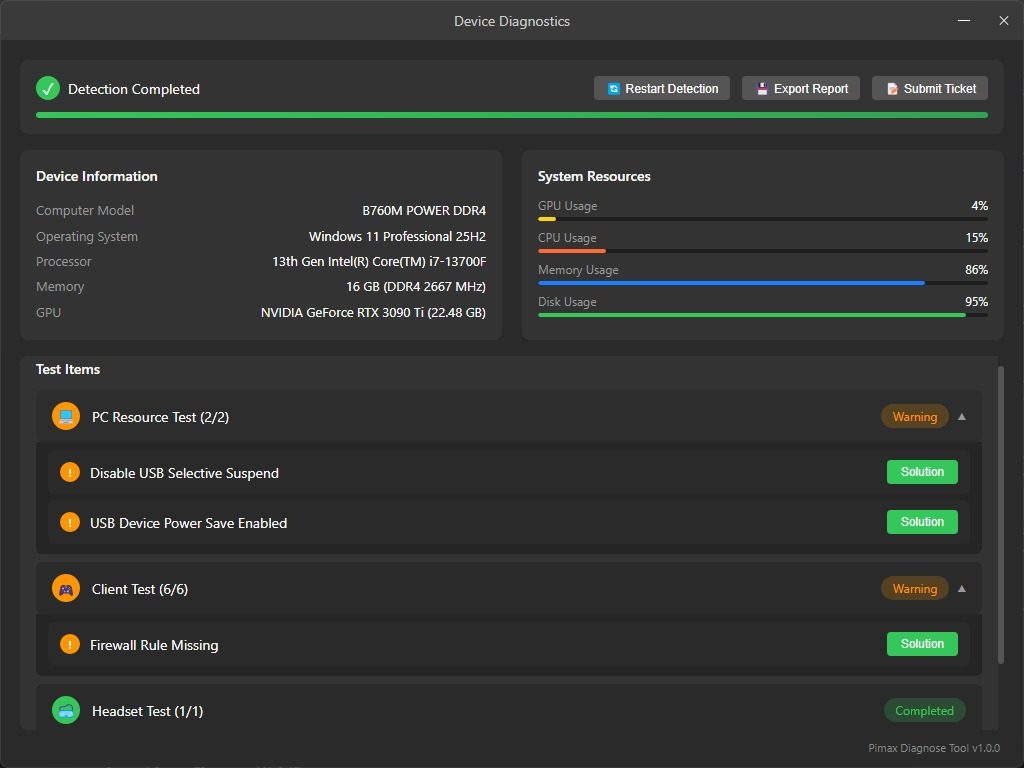Click the green Detection Completed checkmark icon
Screen dimensions: 1024x768
[48, 88]
